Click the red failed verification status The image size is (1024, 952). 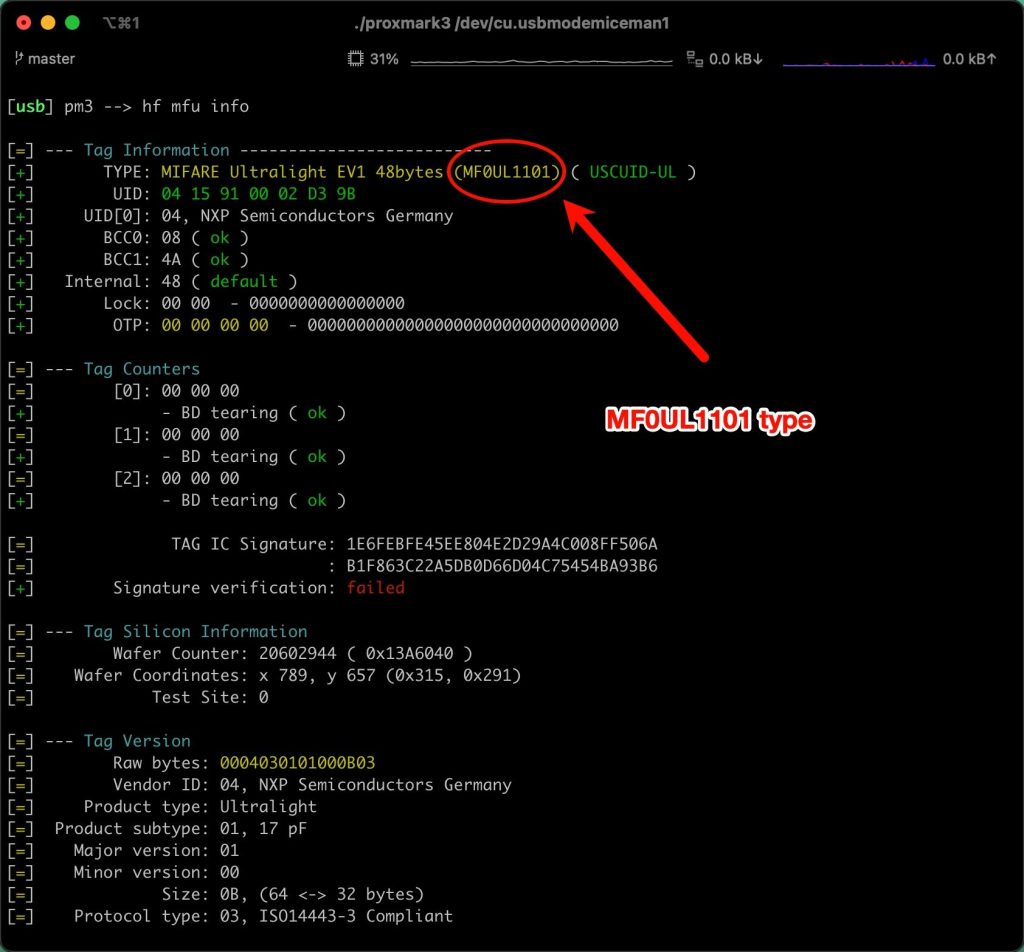tap(376, 588)
